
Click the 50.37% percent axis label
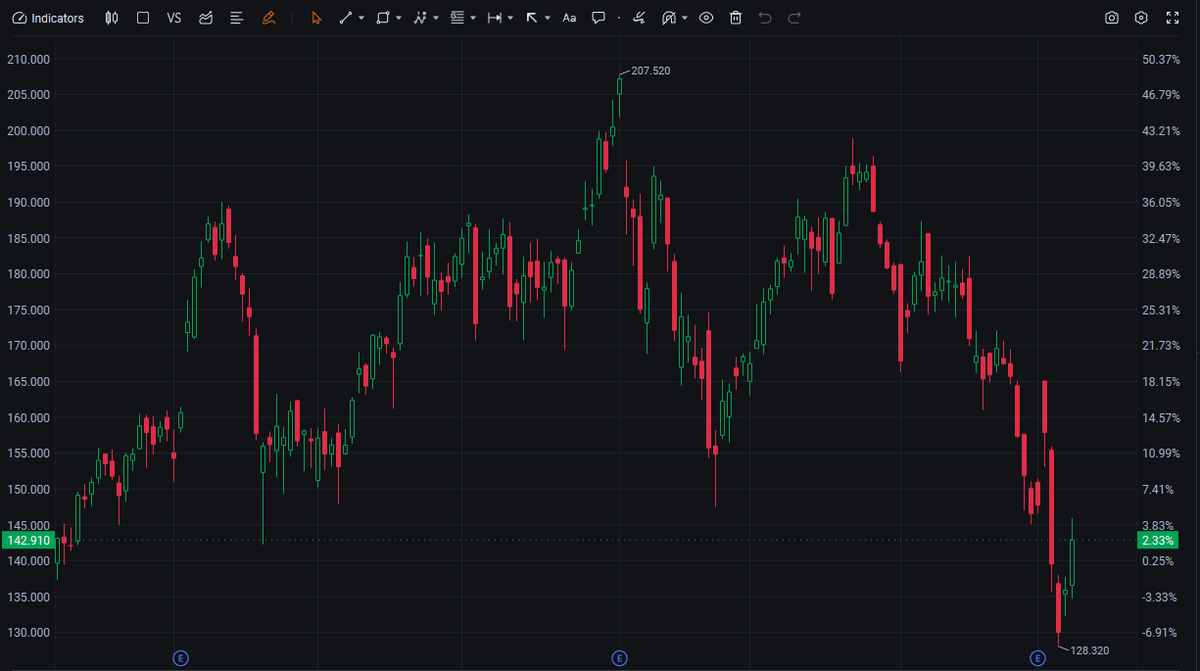coord(1162,59)
